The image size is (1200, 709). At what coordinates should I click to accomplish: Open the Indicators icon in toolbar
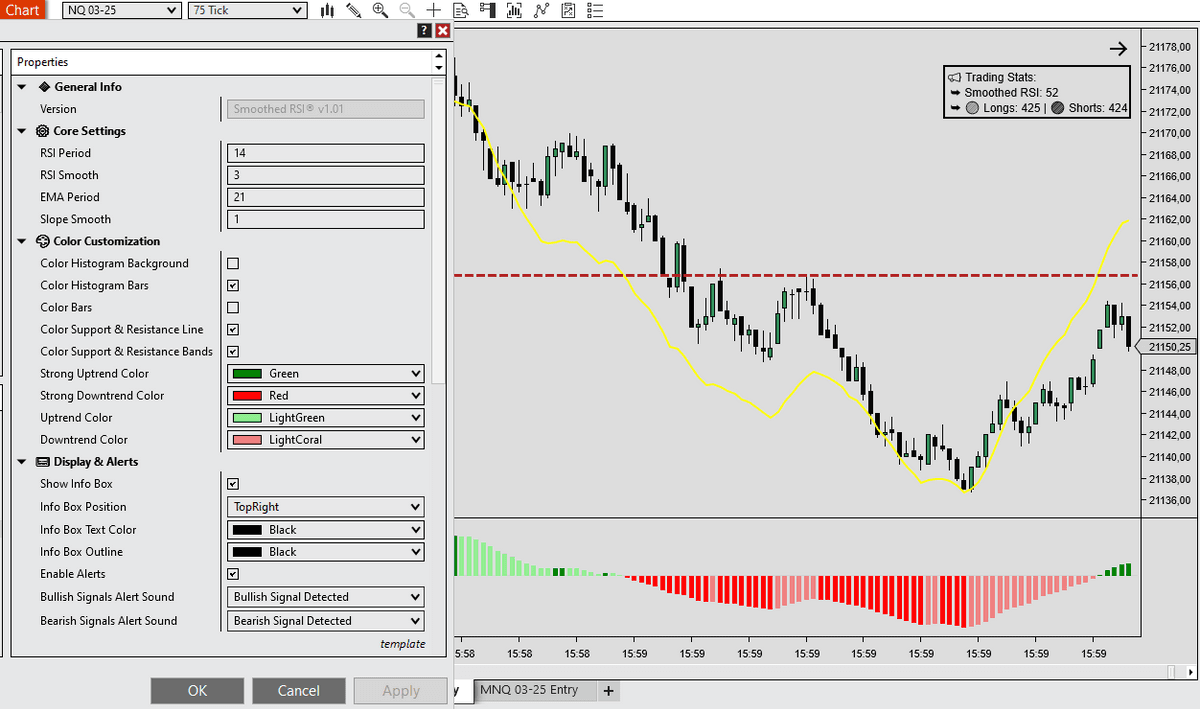pyautogui.click(x=515, y=10)
